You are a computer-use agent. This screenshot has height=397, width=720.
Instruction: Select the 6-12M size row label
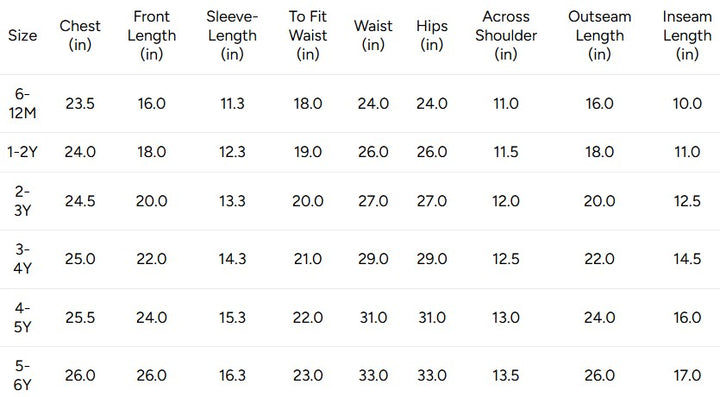pyautogui.click(x=22, y=103)
